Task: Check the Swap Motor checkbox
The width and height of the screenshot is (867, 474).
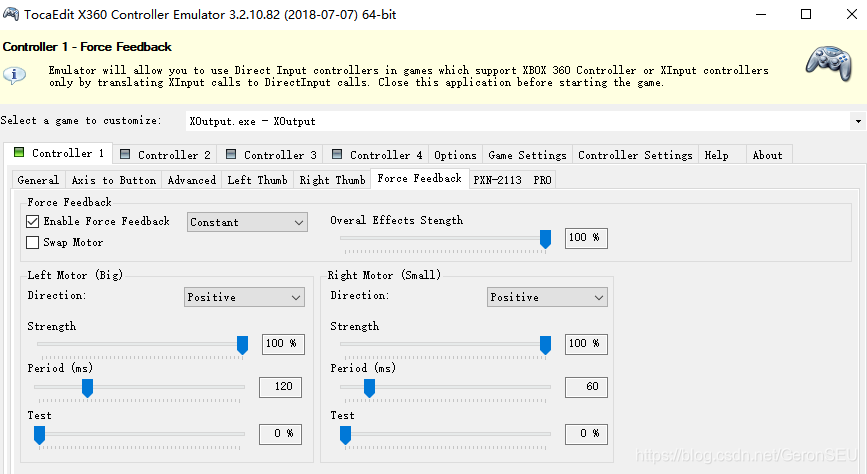Action: pos(33,242)
